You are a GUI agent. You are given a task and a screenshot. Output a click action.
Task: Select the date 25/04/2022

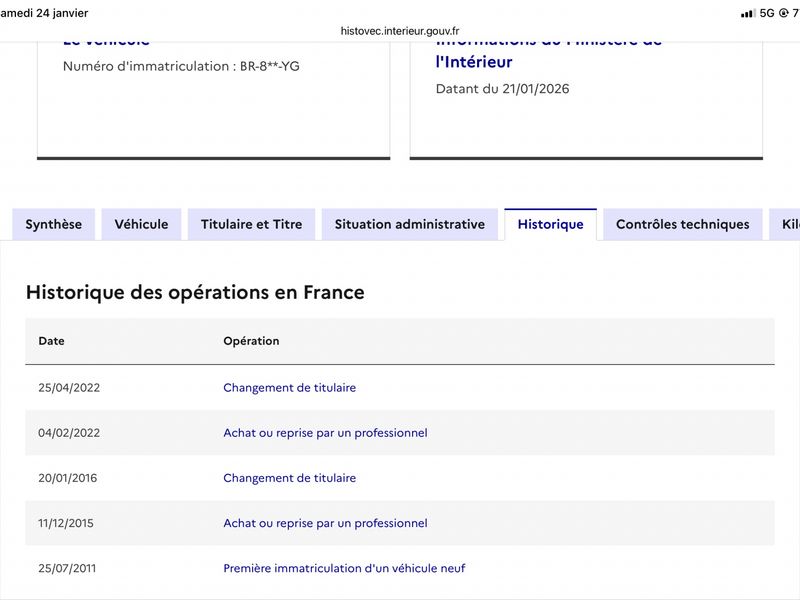pos(69,388)
